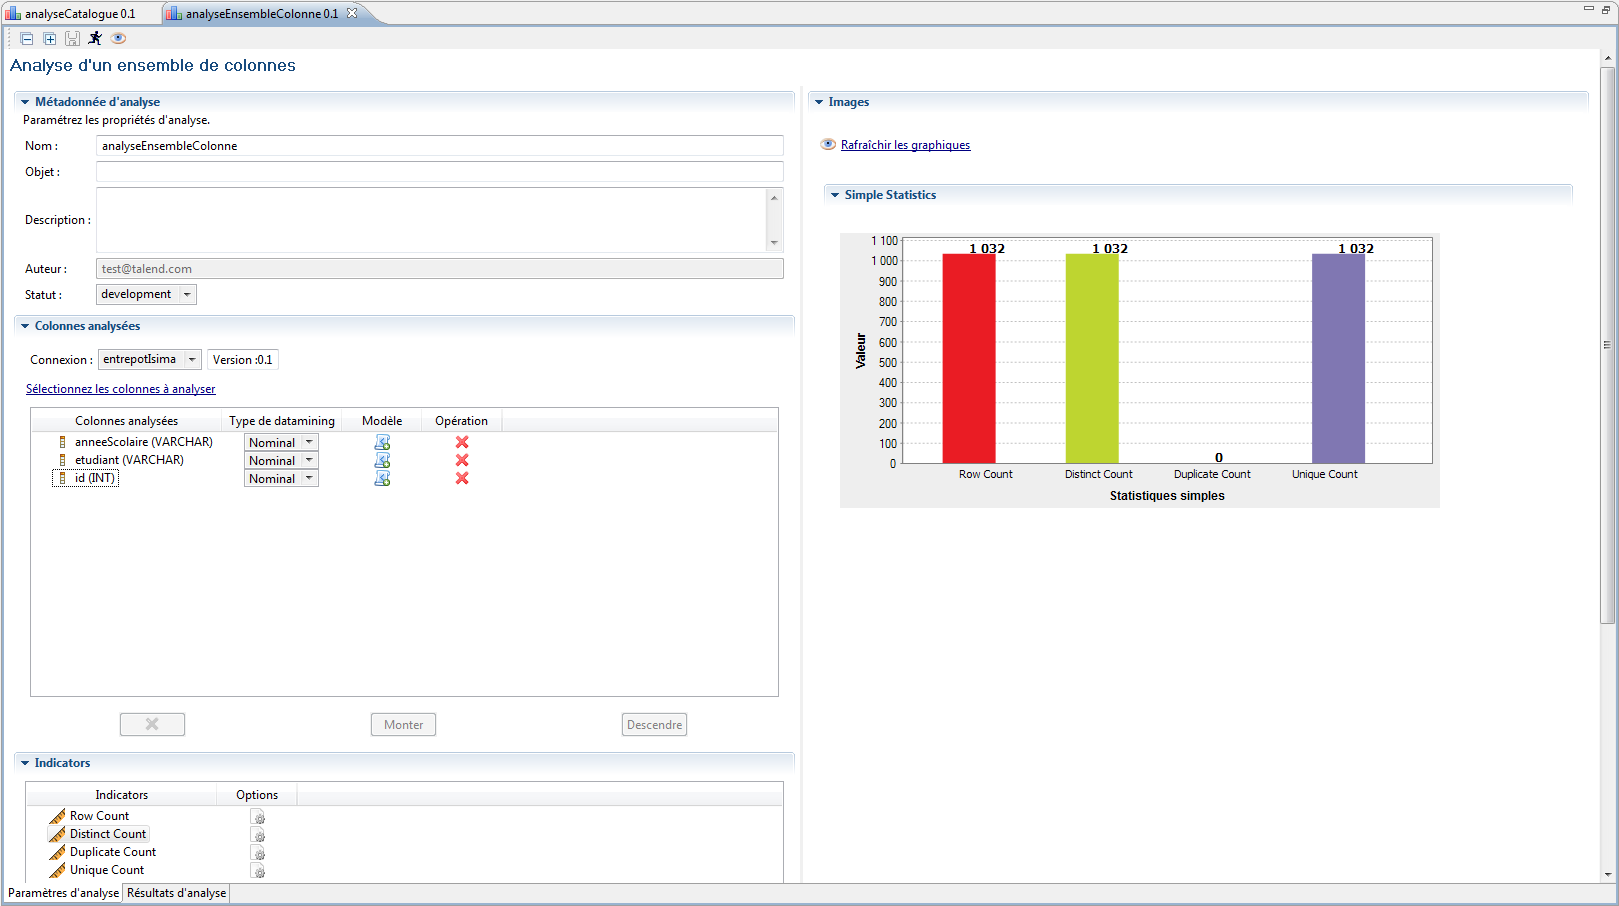
Task: Collapse all sections with the toolbar minus icon
Action: point(27,39)
